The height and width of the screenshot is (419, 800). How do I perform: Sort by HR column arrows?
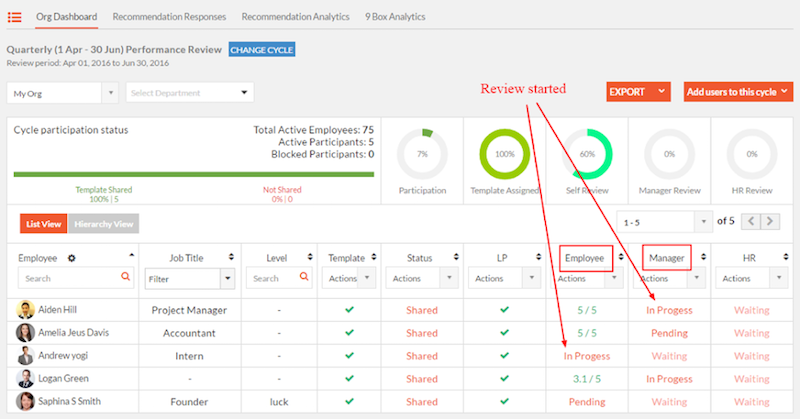click(786, 257)
